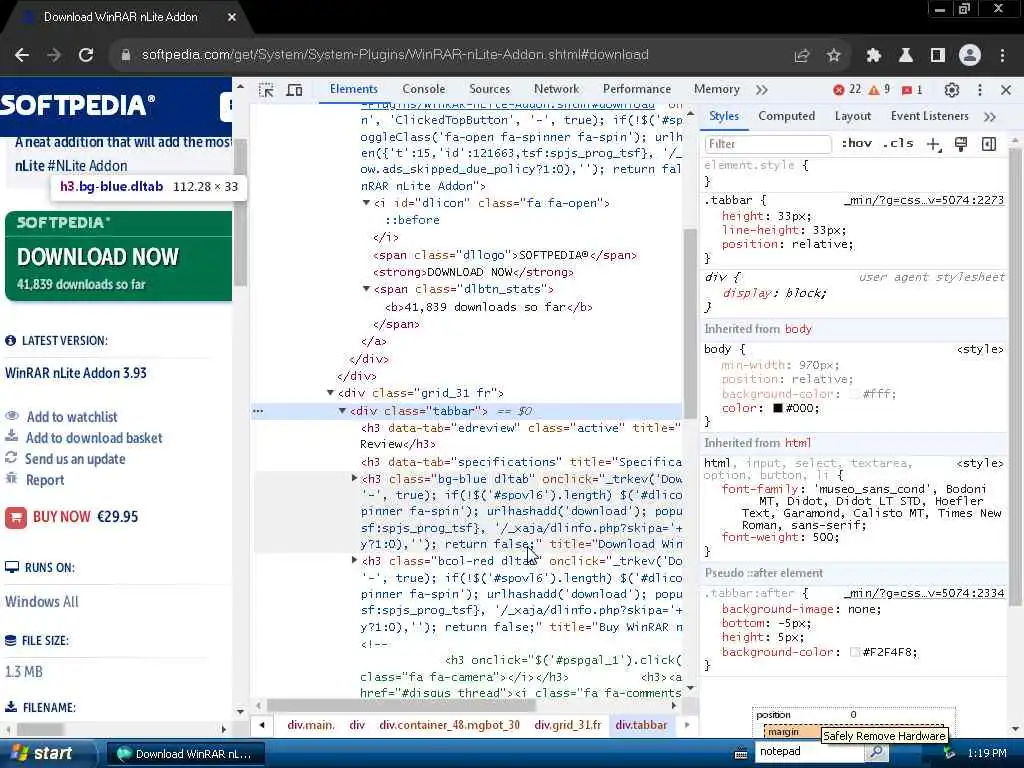This screenshot has width=1024, height=768.
Task: Select the div.container_48.mgbot_30 breadcrumb
Action: (x=449, y=725)
